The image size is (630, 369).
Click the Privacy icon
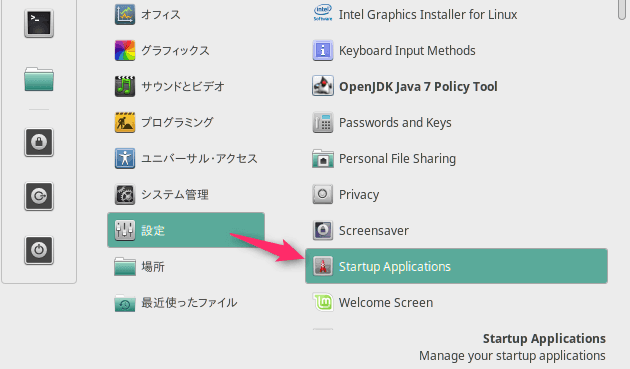click(323, 194)
